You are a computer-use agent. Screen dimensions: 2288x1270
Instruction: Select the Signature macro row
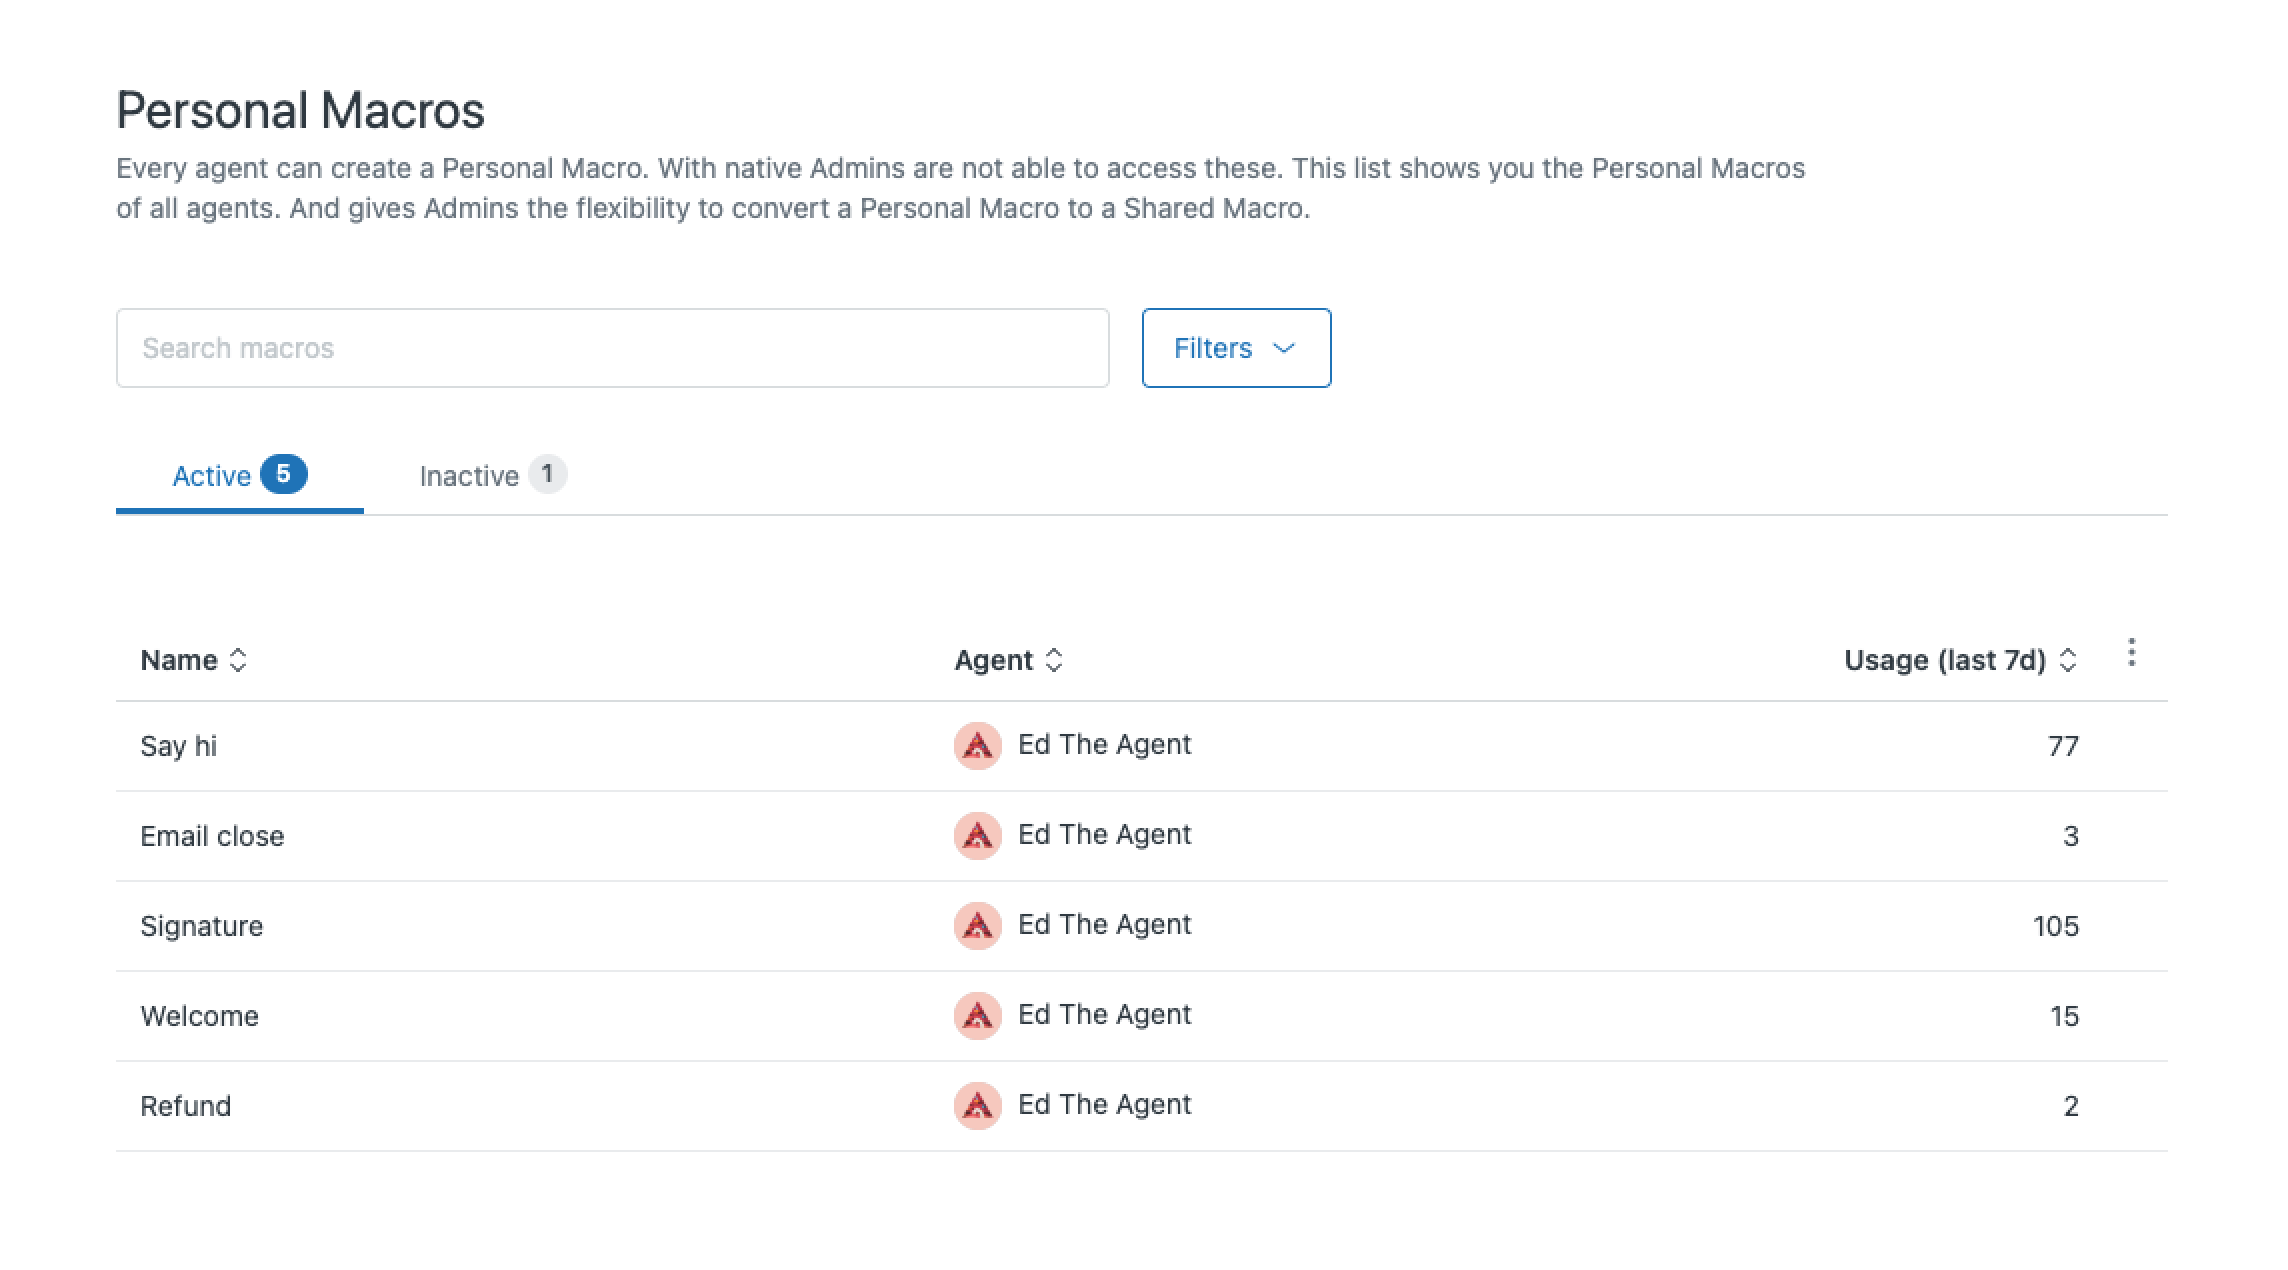coord(202,926)
